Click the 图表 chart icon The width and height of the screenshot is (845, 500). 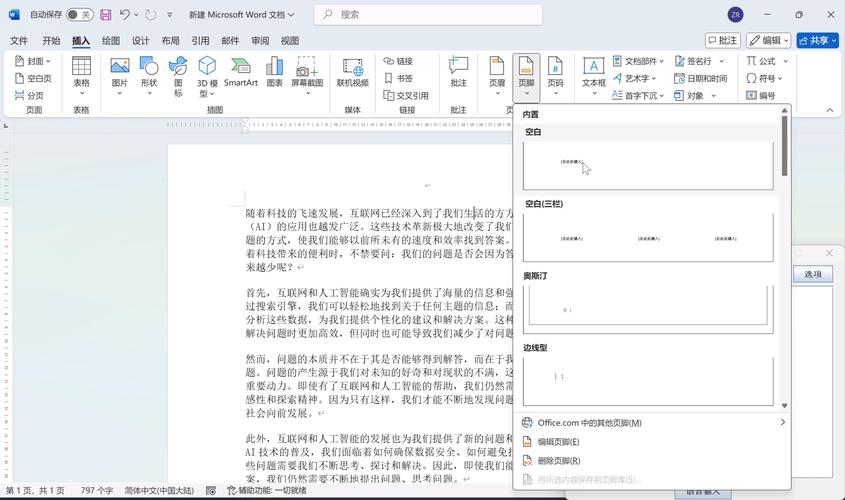tap(274, 66)
